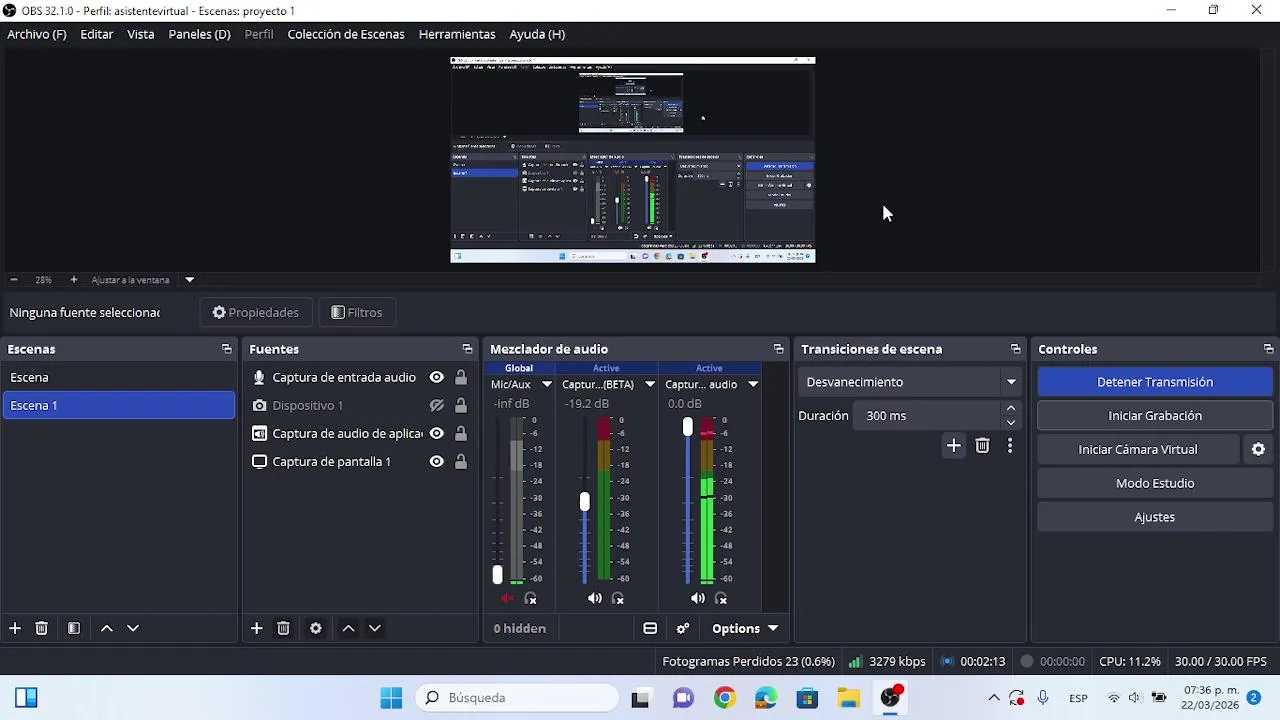Image resolution: width=1280 pixels, height=720 pixels.
Task: Open Captur...(BETA) channel dropdown arrow
Action: 650,384
